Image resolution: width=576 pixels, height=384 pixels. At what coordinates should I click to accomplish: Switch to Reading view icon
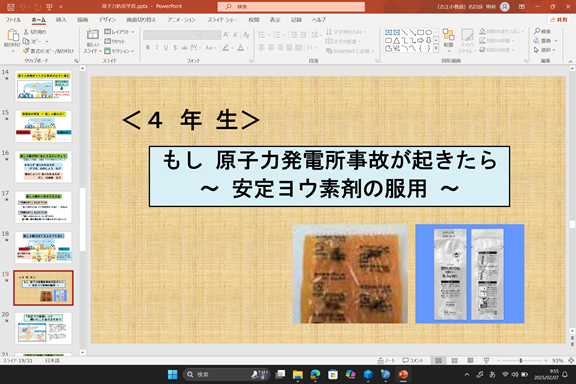pos(470,360)
